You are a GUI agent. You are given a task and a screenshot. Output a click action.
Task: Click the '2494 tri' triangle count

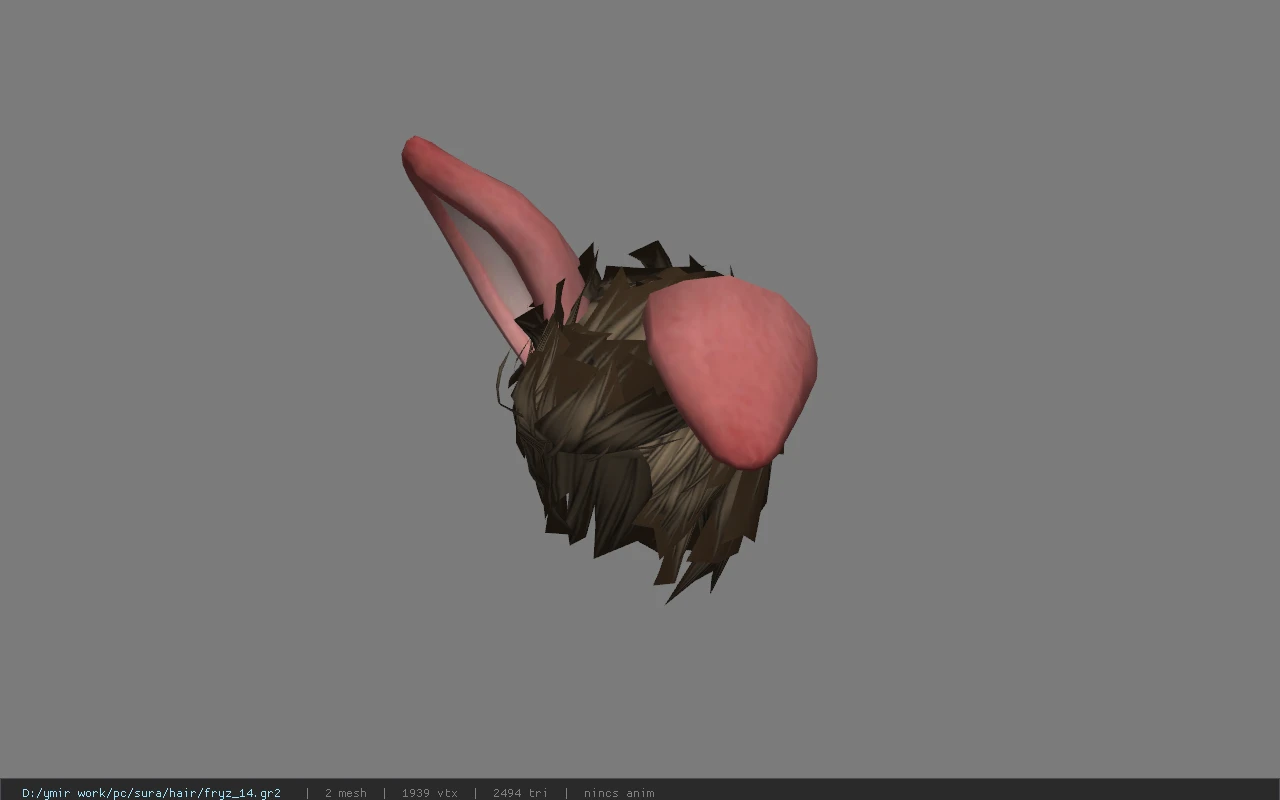click(520, 793)
